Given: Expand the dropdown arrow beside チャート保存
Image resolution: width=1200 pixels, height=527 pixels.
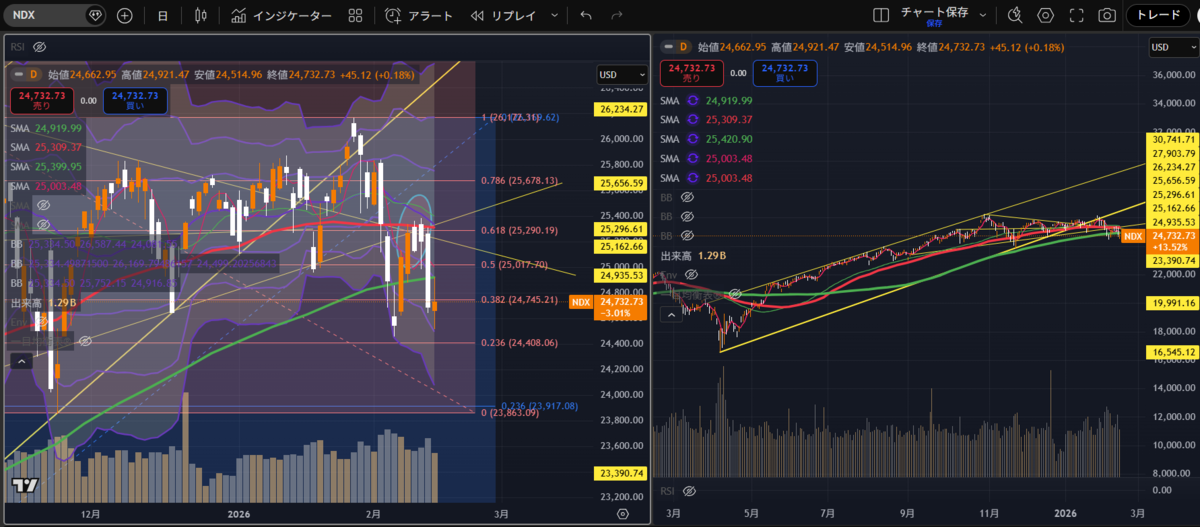Looking at the screenshot, I should coord(983,16).
